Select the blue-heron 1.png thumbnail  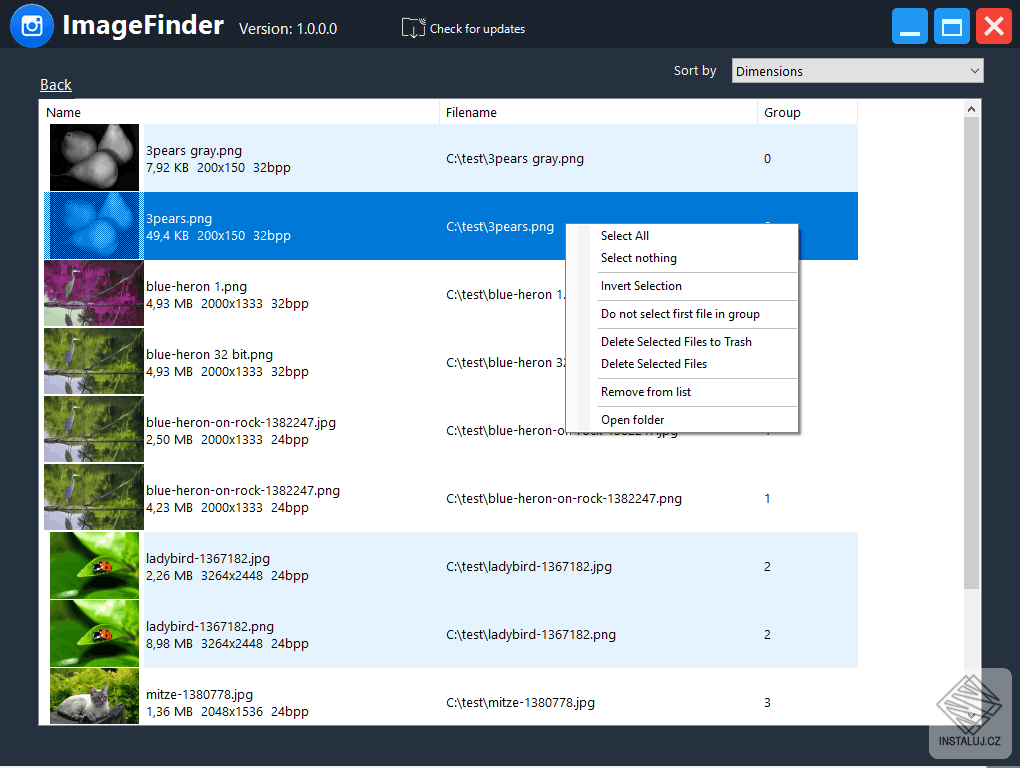(94, 293)
